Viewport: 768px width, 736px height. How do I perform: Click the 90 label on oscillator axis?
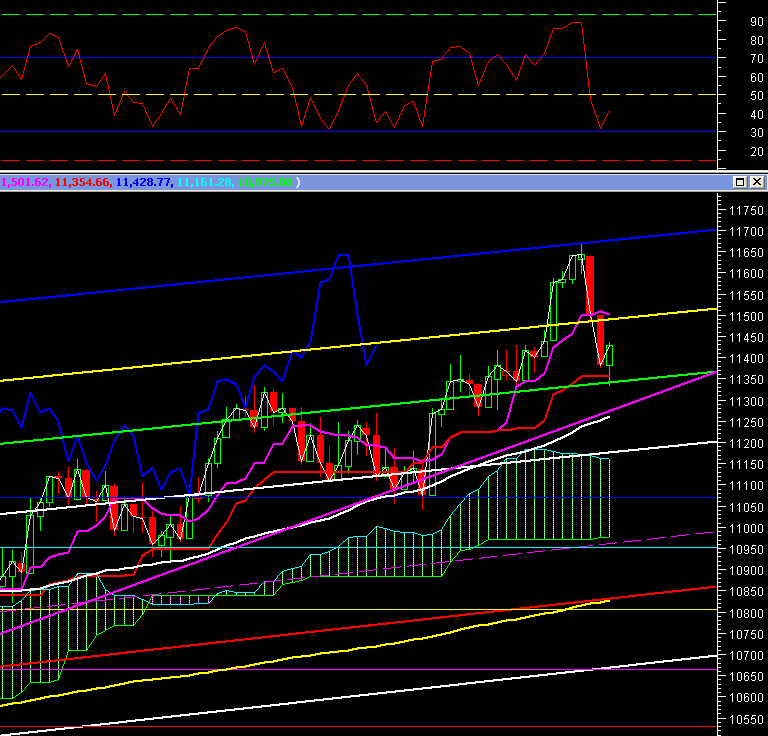click(757, 22)
